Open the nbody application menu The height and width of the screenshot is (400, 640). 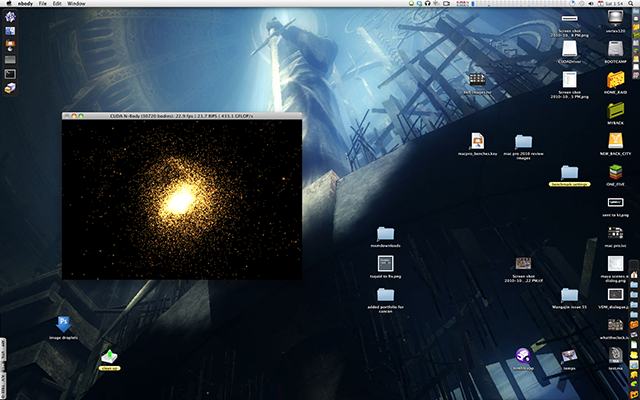tap(25, 3)
